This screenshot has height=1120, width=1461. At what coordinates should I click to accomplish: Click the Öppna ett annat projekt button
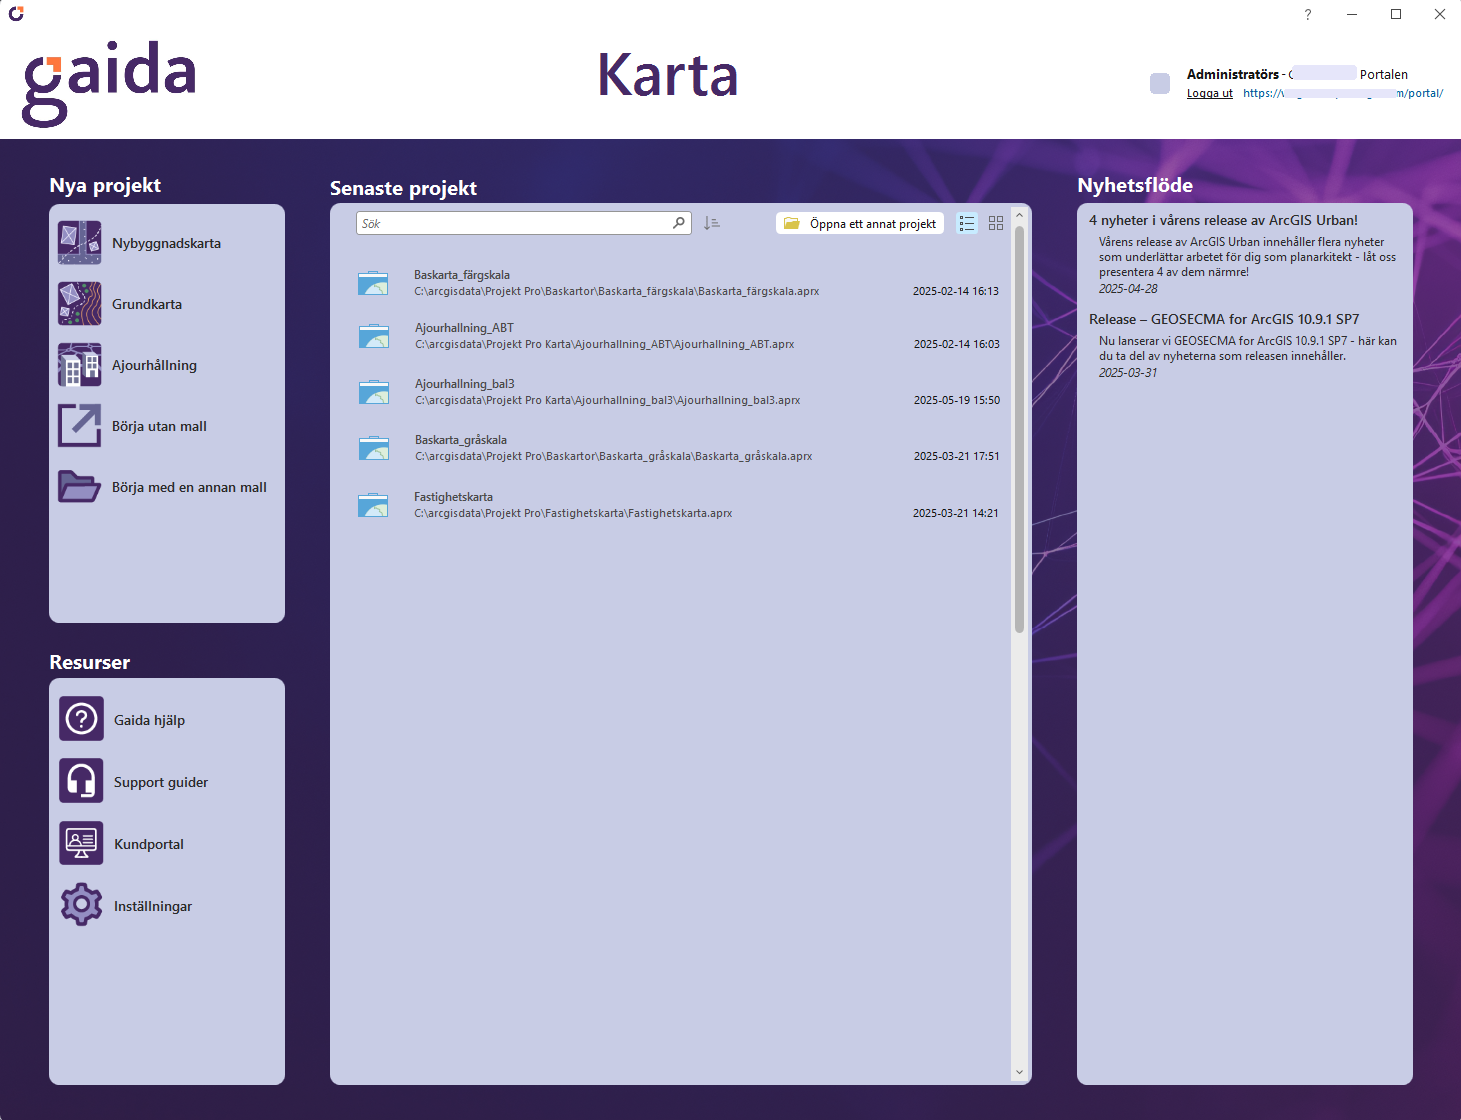[x=860, y=224]
